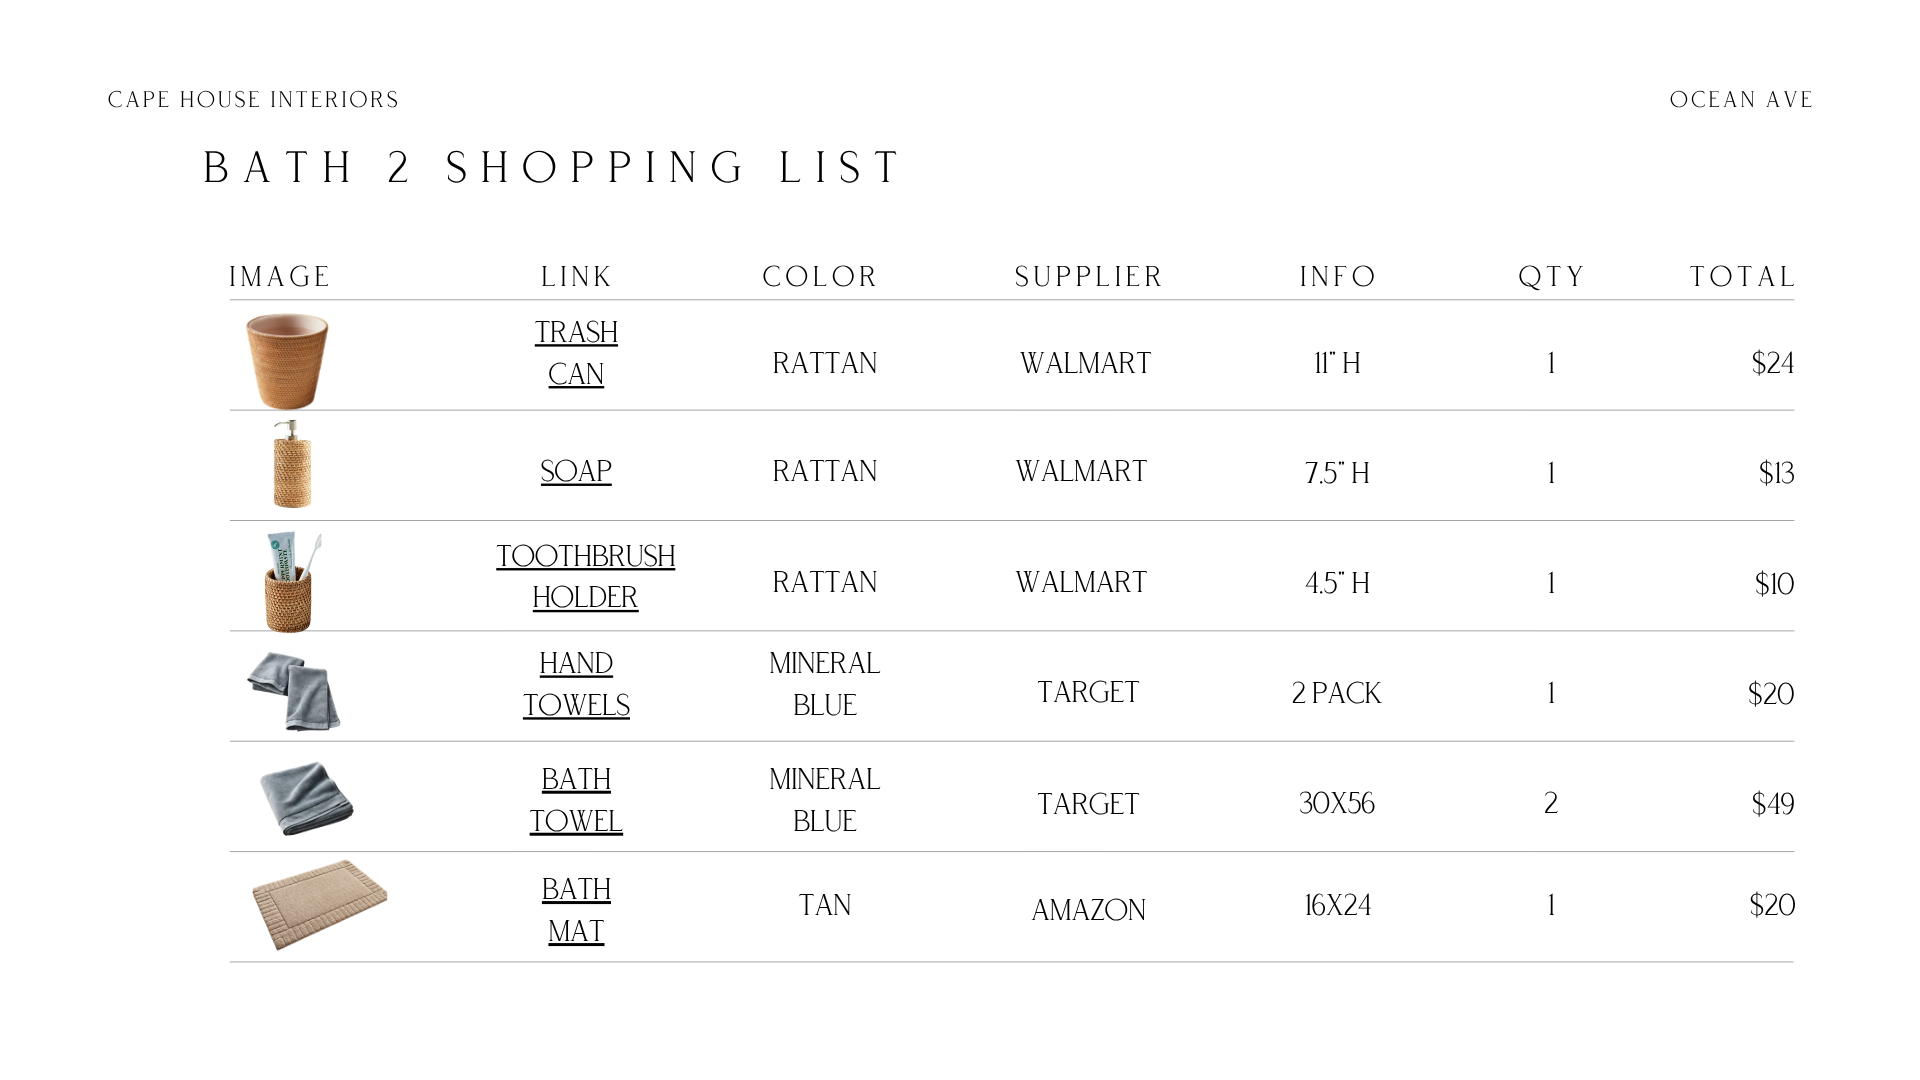Open the HAND TOWELS link
The image size is (1920, 1080).
click(576, 684)
